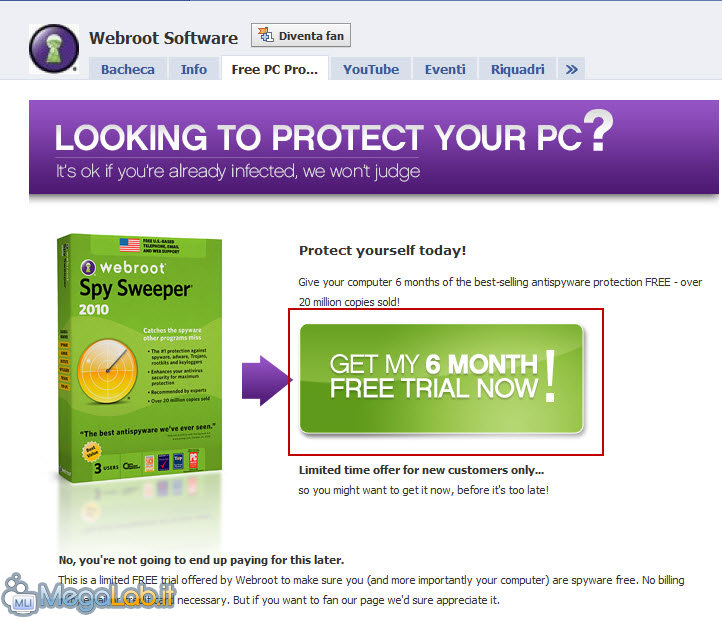This screenshot has height=620, width=722.
Task: Click the purple Looking to Protect banner
Action: pyautogui.click(x=373, y=147)
